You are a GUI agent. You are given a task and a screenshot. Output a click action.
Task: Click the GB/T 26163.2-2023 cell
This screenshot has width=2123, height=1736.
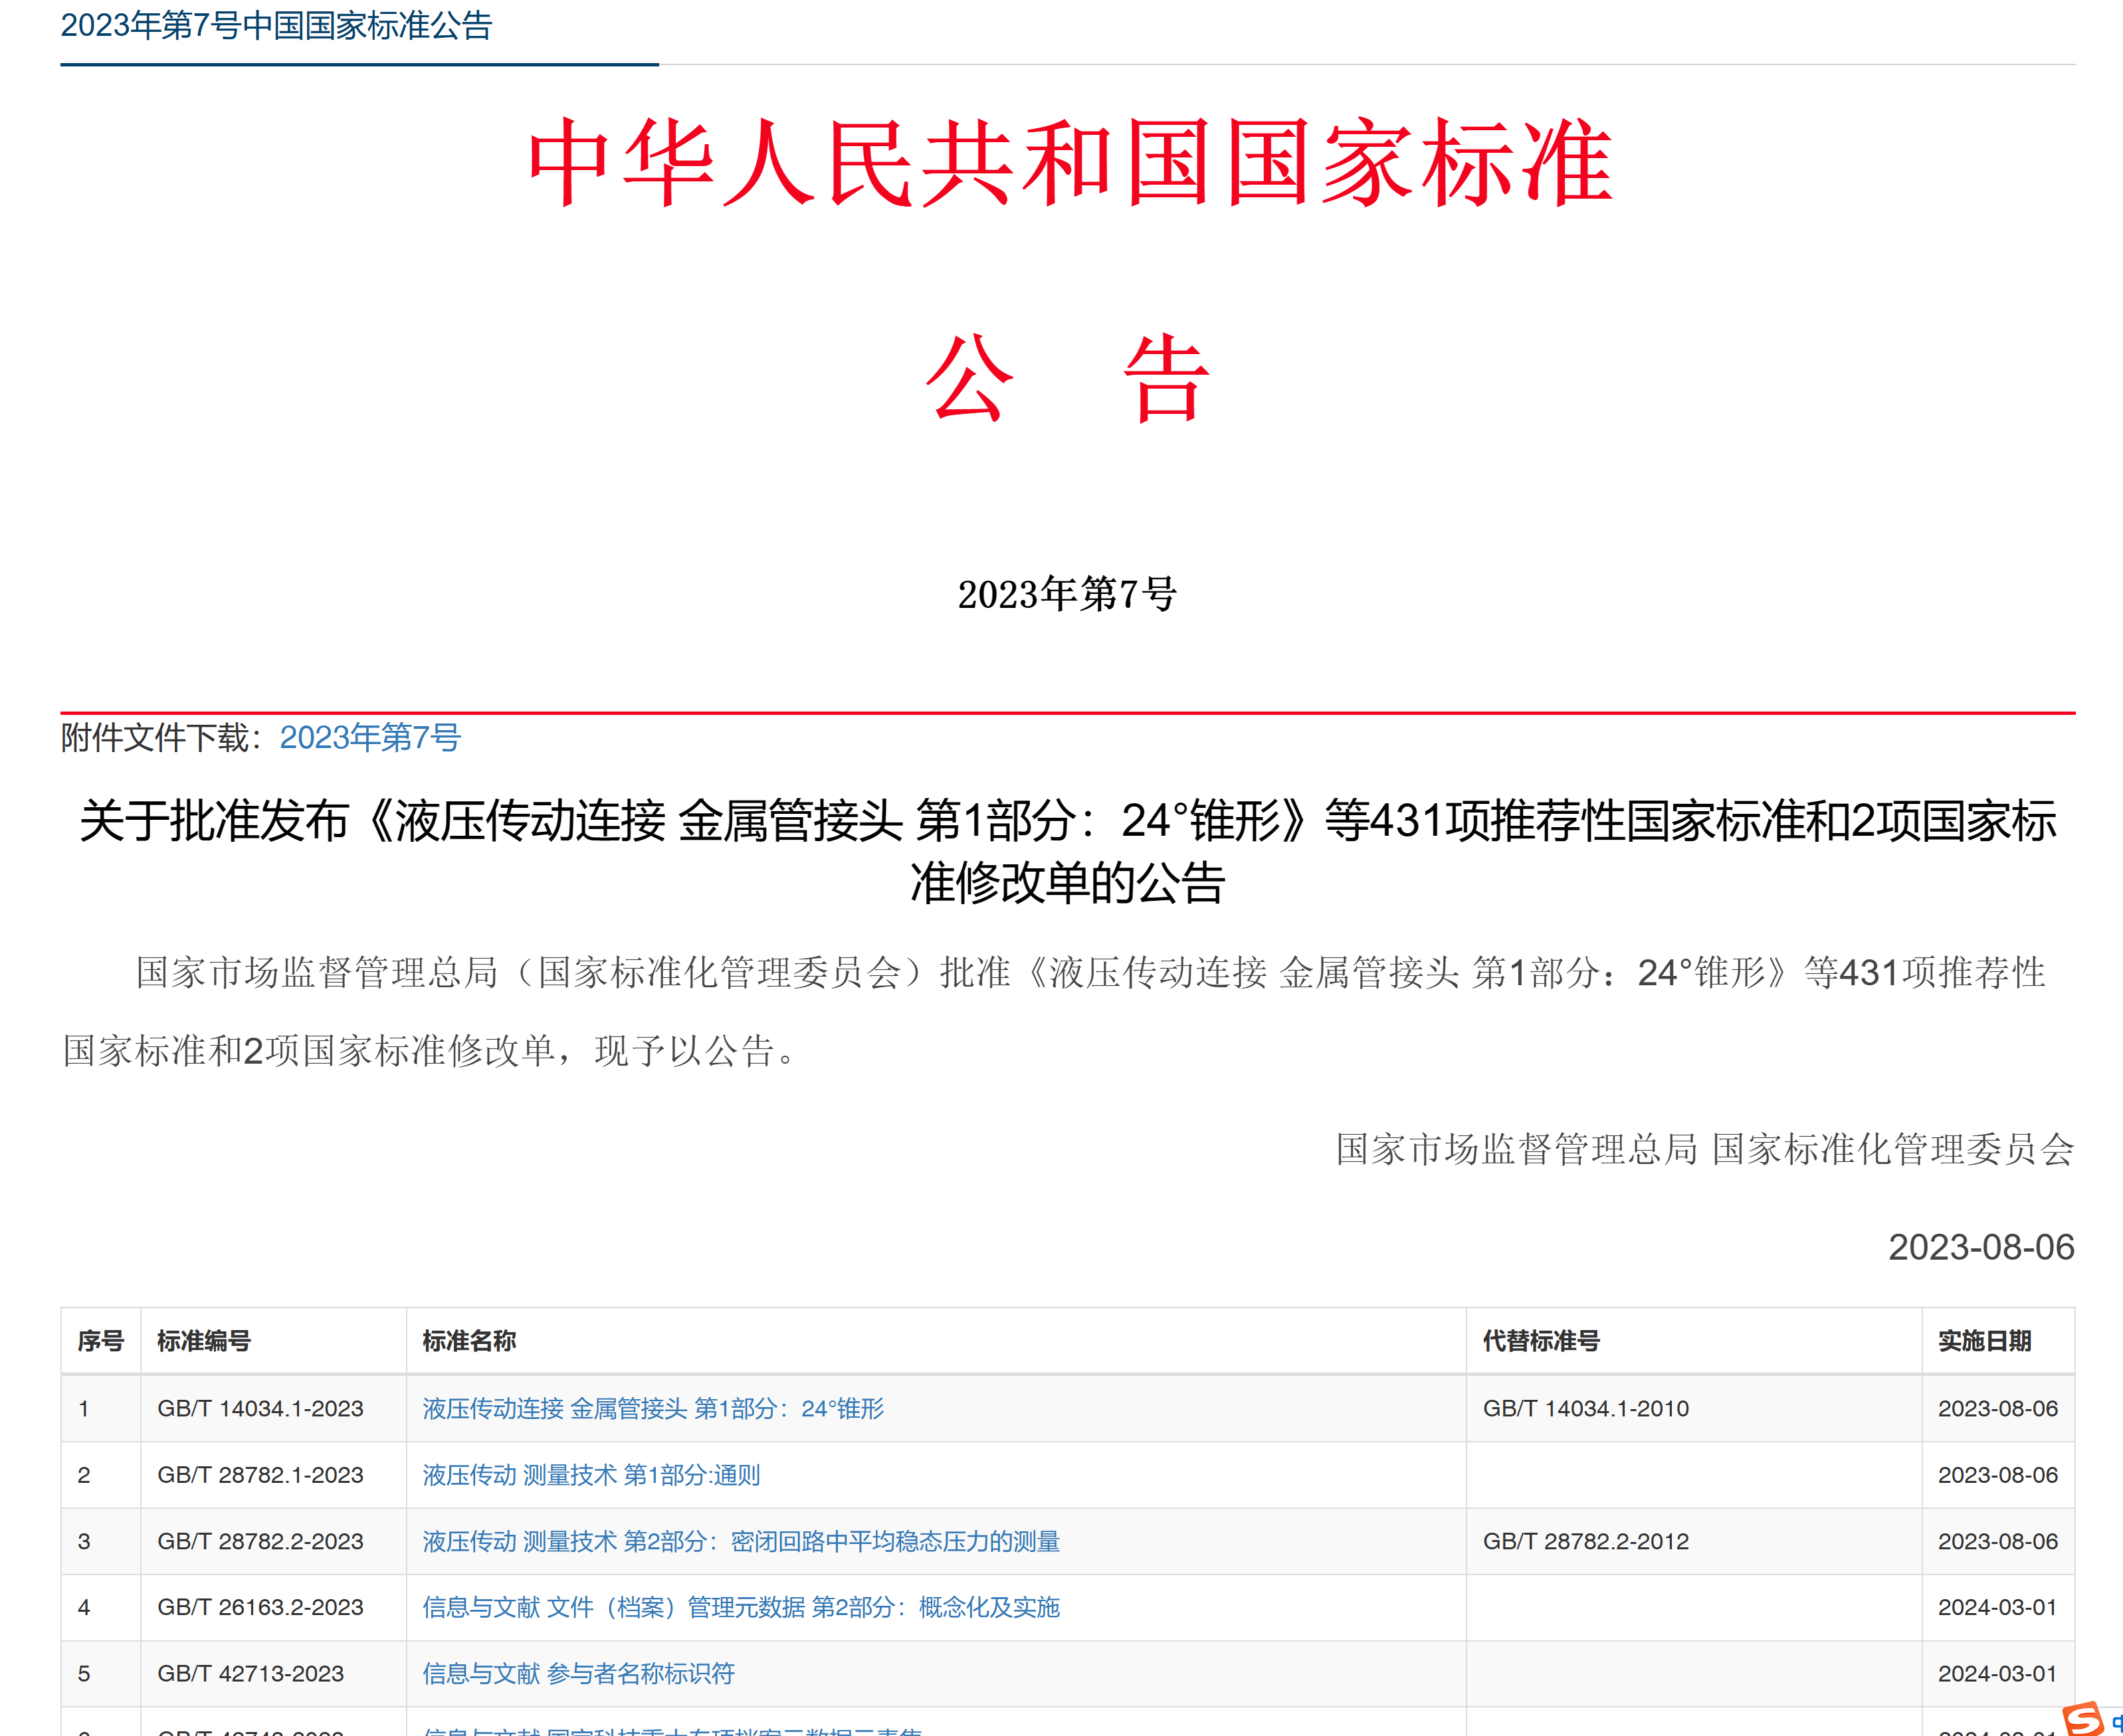260,1607
